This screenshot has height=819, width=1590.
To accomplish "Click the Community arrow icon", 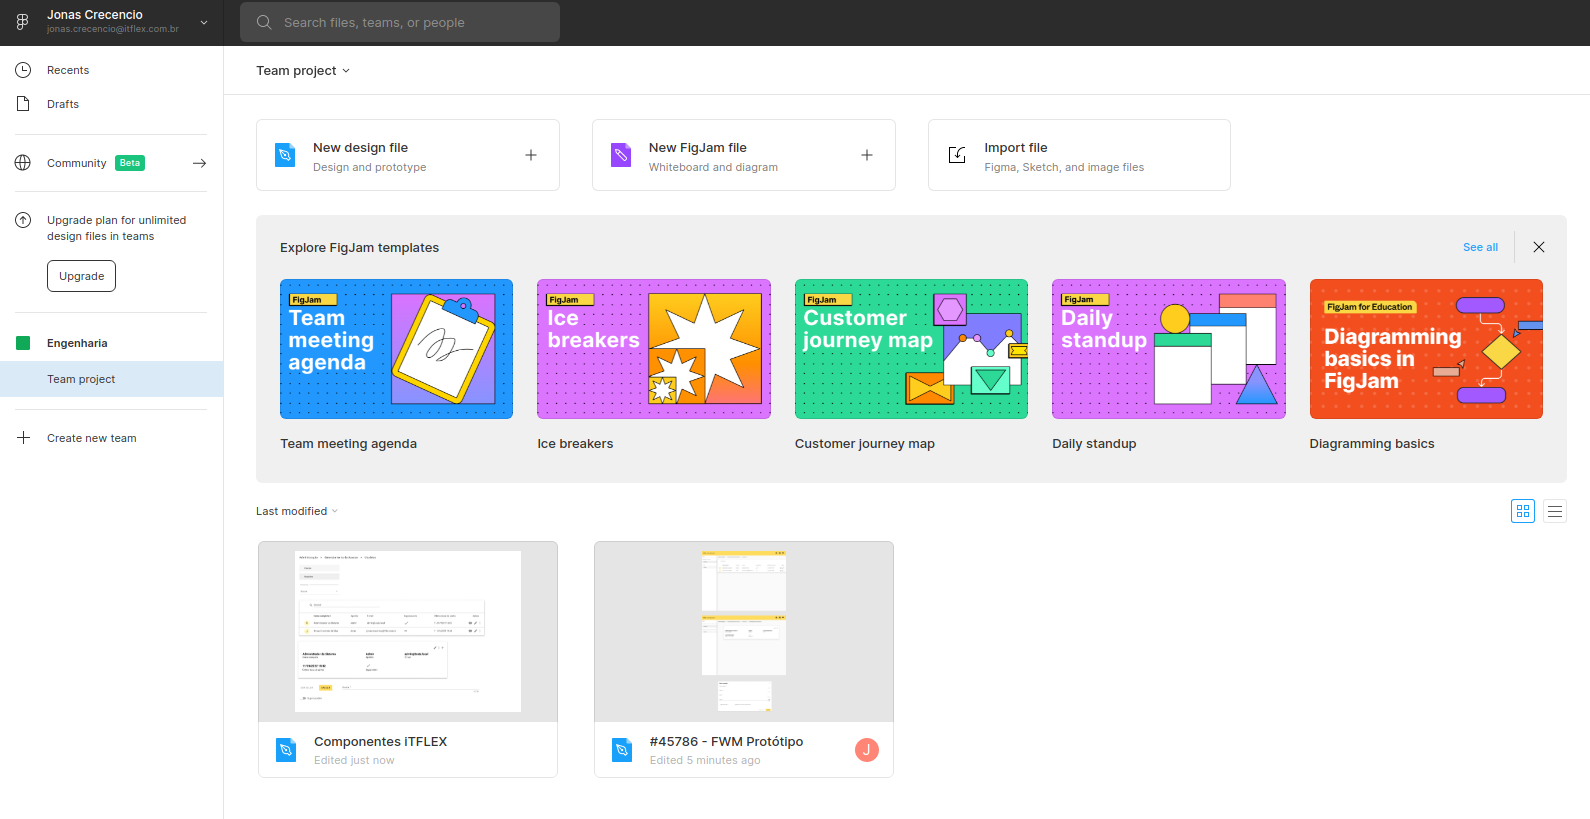I will pos(200,163).
